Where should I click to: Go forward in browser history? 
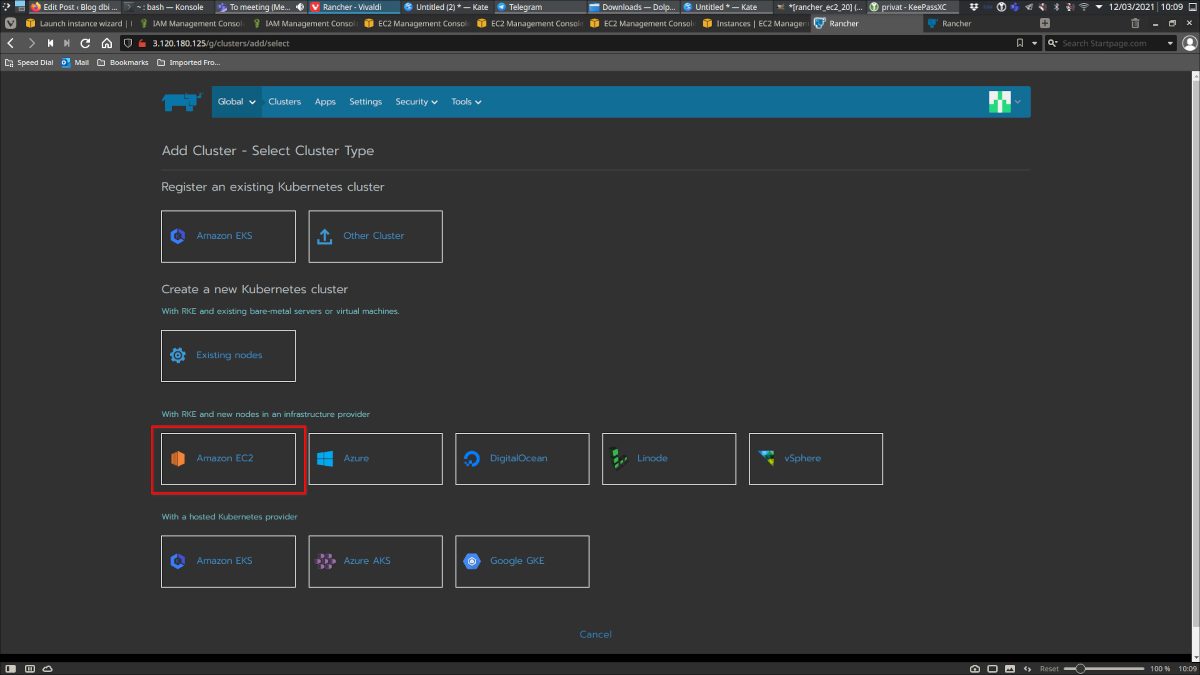click(x=31, y=43)
